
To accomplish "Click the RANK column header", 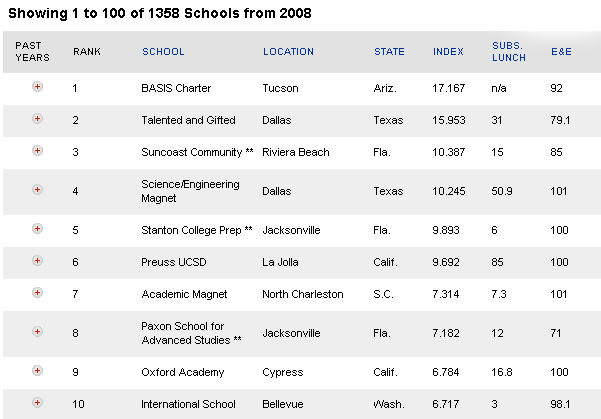I will pyautogui.click(x=87, y=52).
